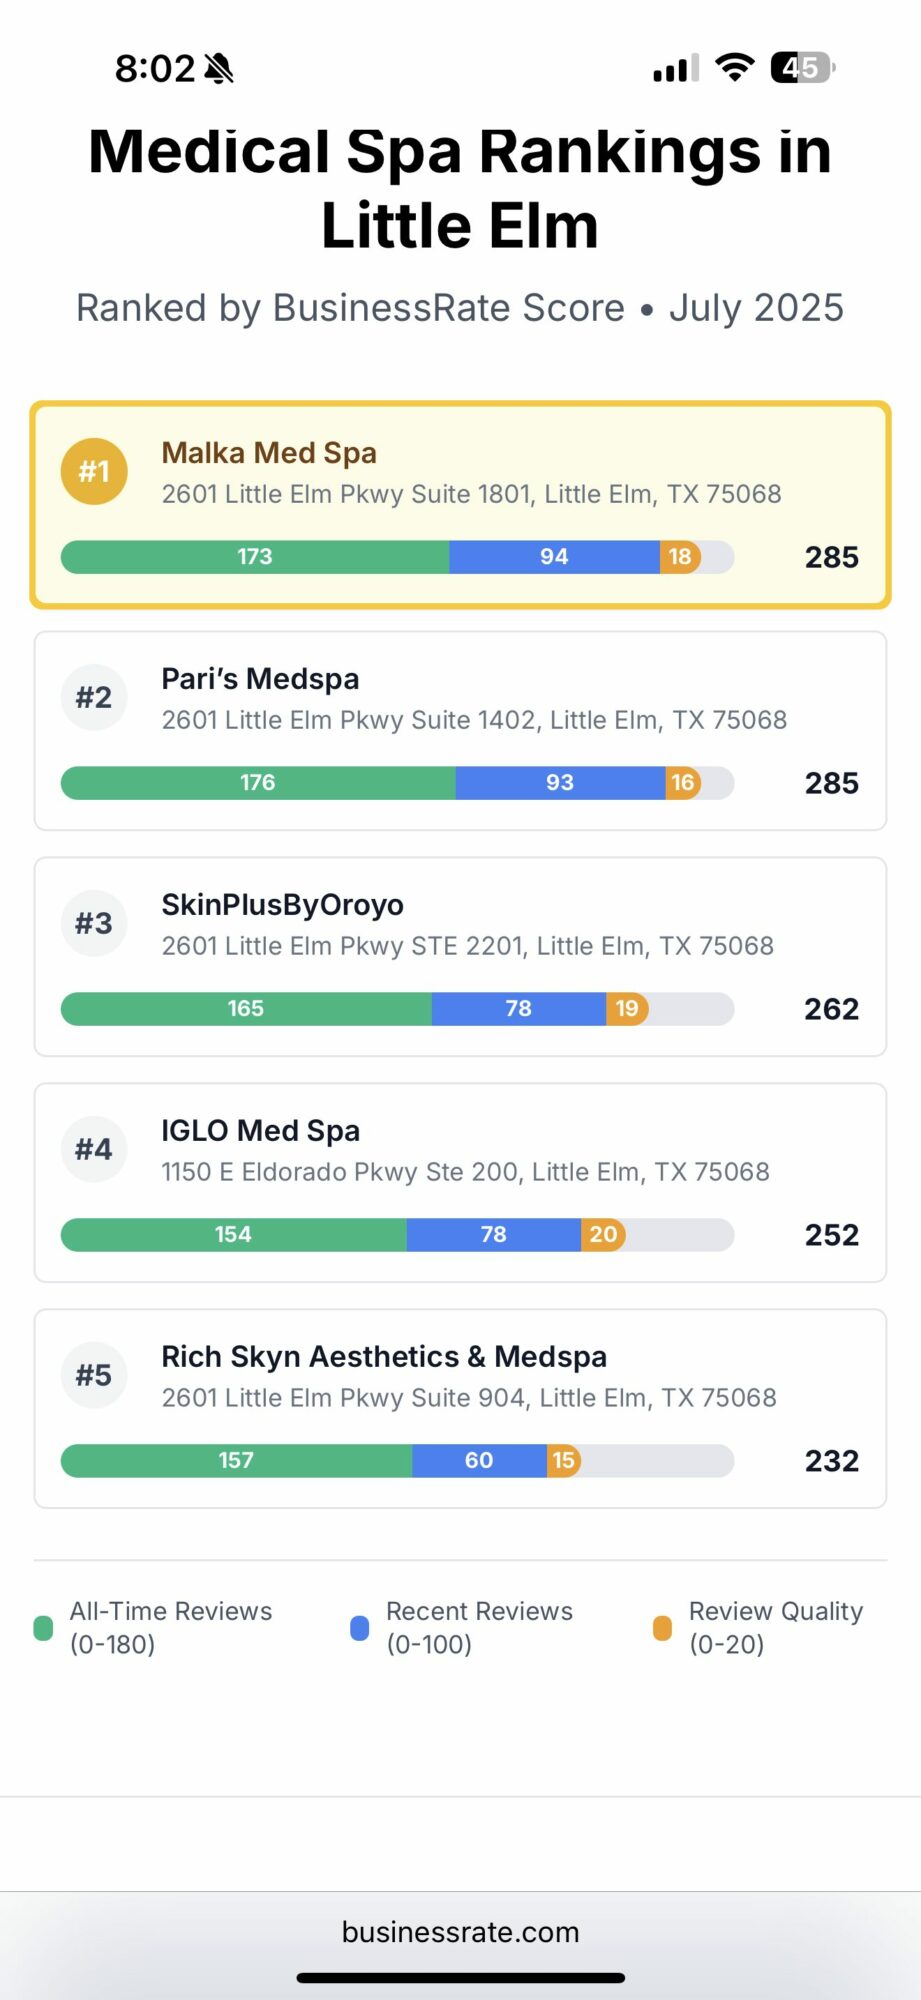The width and height of the screenshot is (921, 2000).
Task: Tap the Wi-Fi status icon
Action: pyautogui.click(x=735, y=68)
